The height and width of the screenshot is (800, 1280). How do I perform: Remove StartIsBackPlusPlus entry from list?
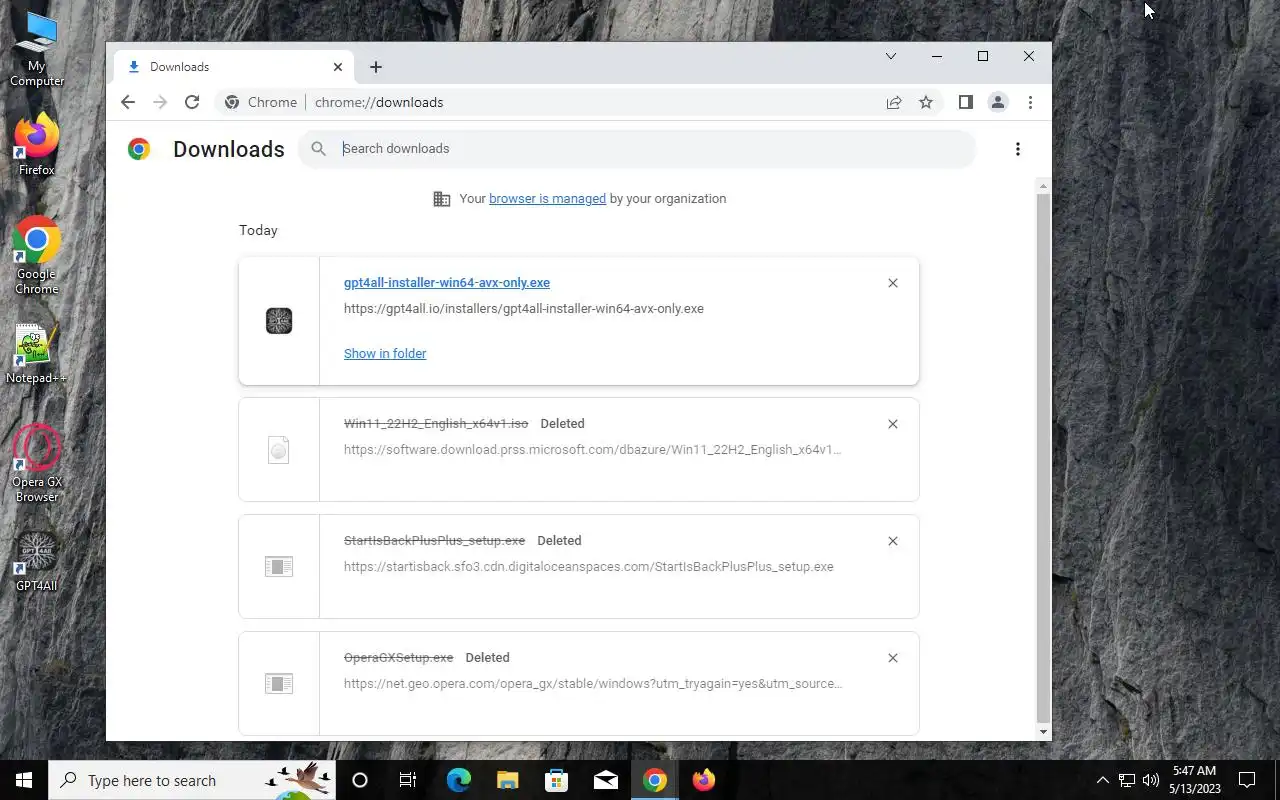pos(893,541)
